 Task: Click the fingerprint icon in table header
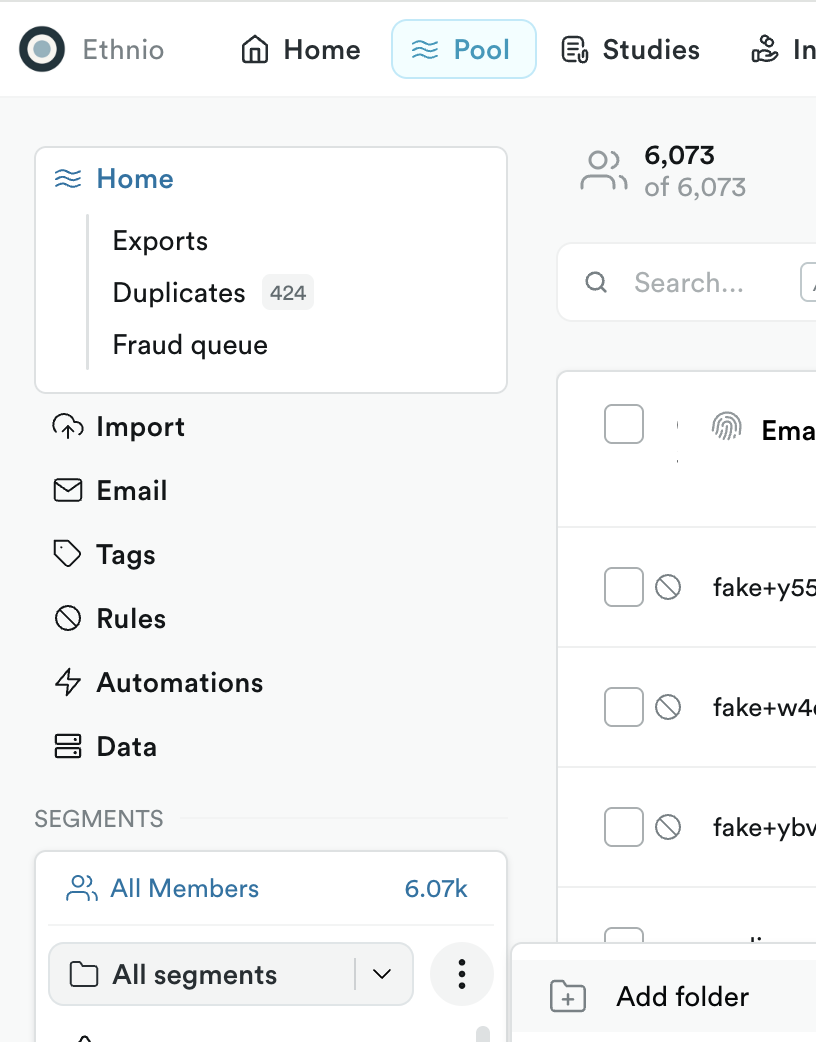click(x=726, y=426)
